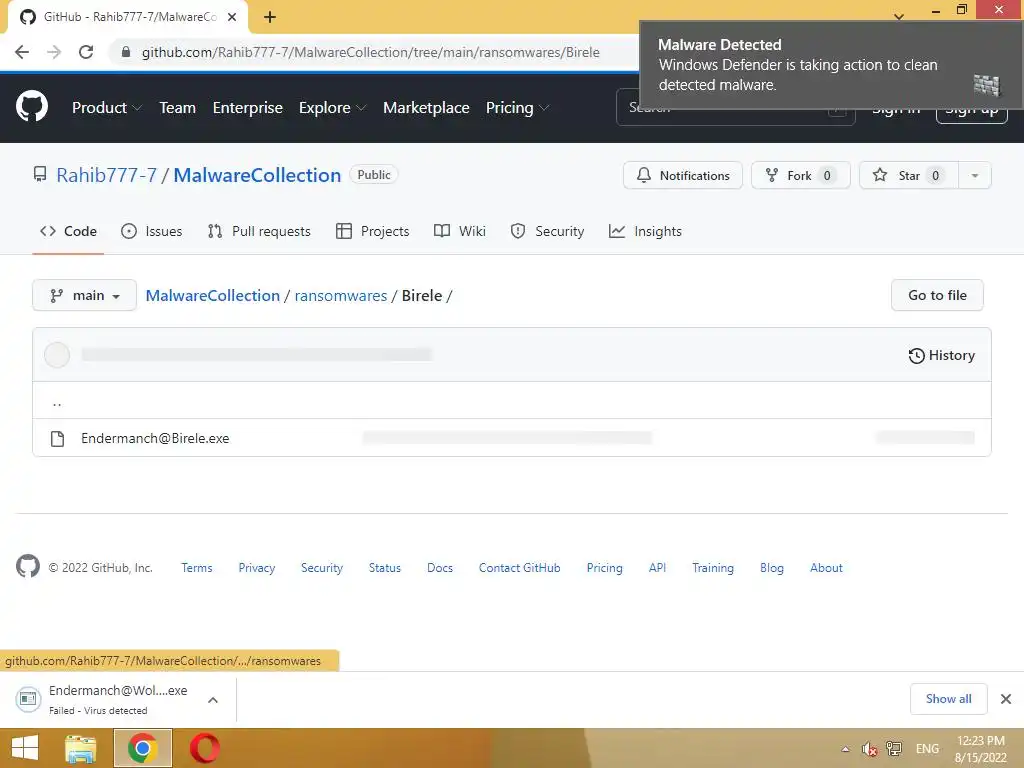The image size is (1024, 768).
Task: Go to ransomwares folder in breadcrumb
Action: [x=340, y=295]
